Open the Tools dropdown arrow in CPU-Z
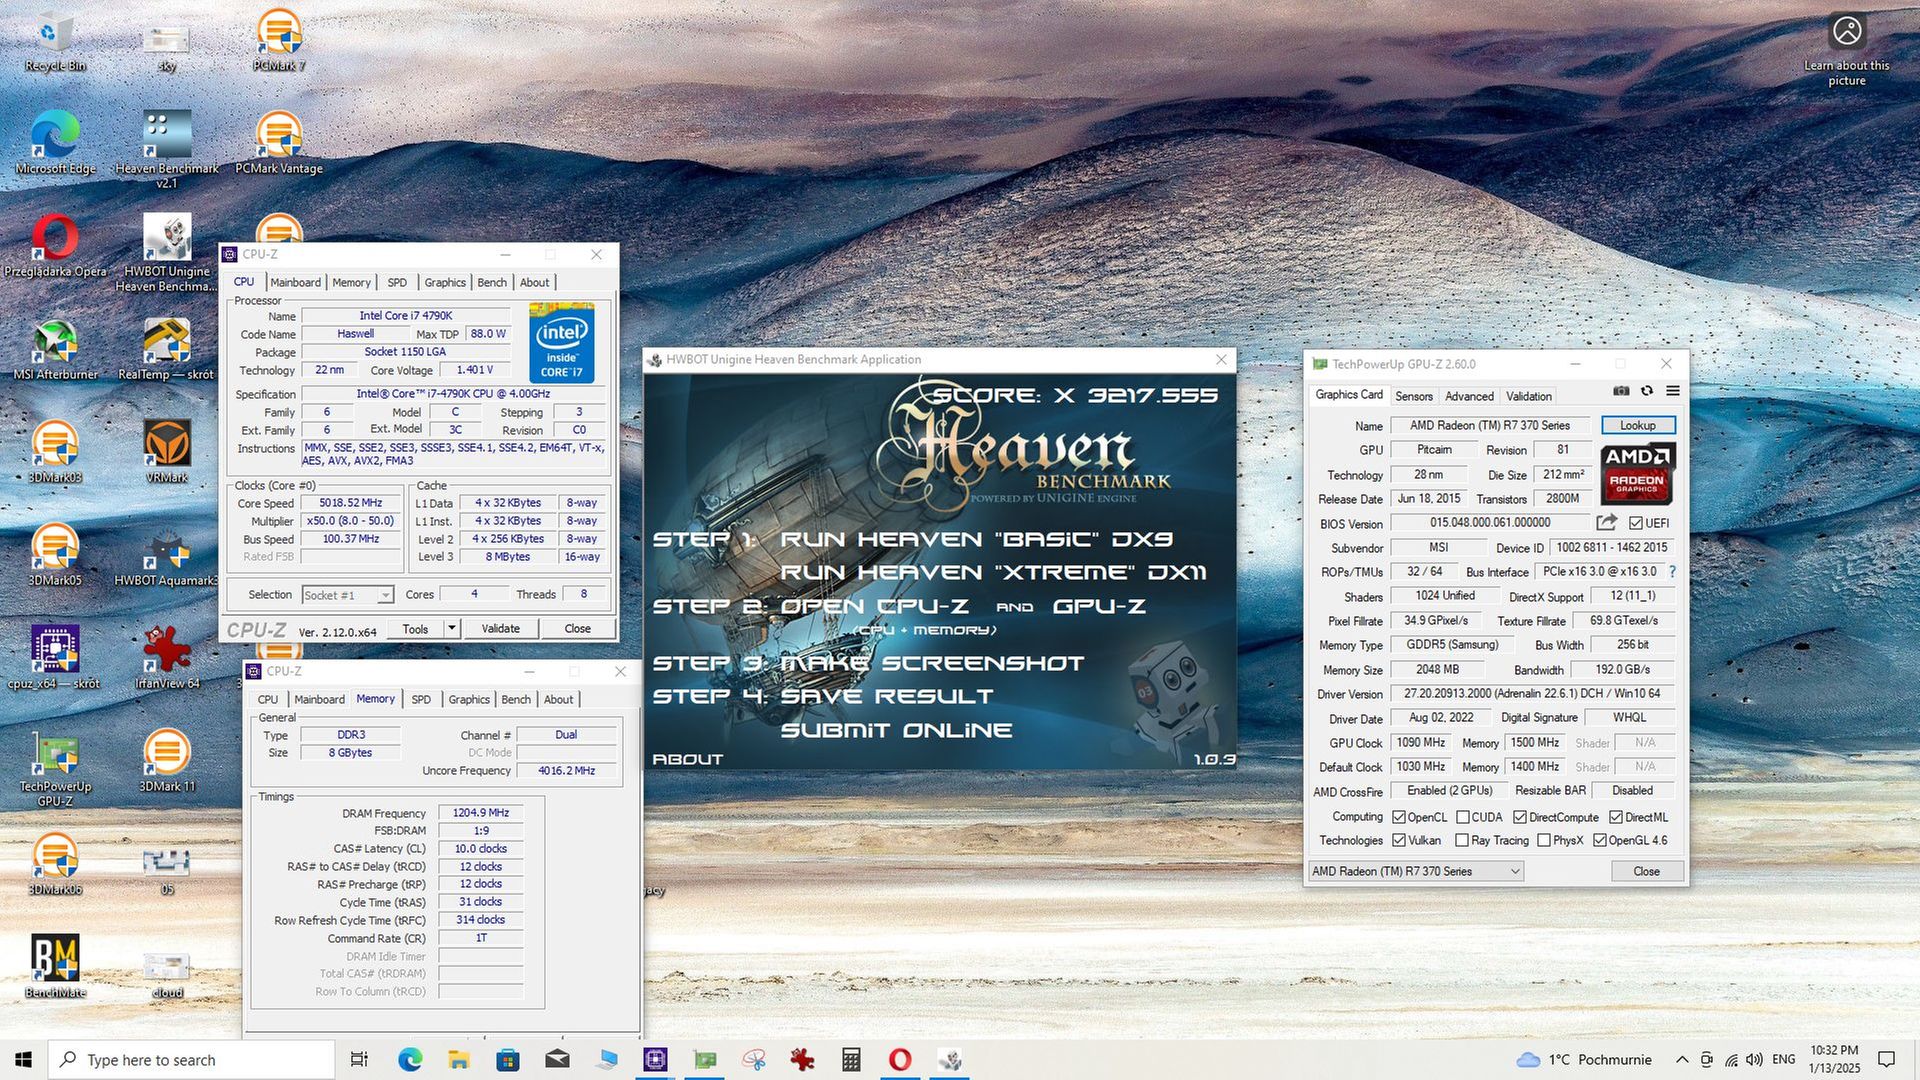 click(452, 628)
